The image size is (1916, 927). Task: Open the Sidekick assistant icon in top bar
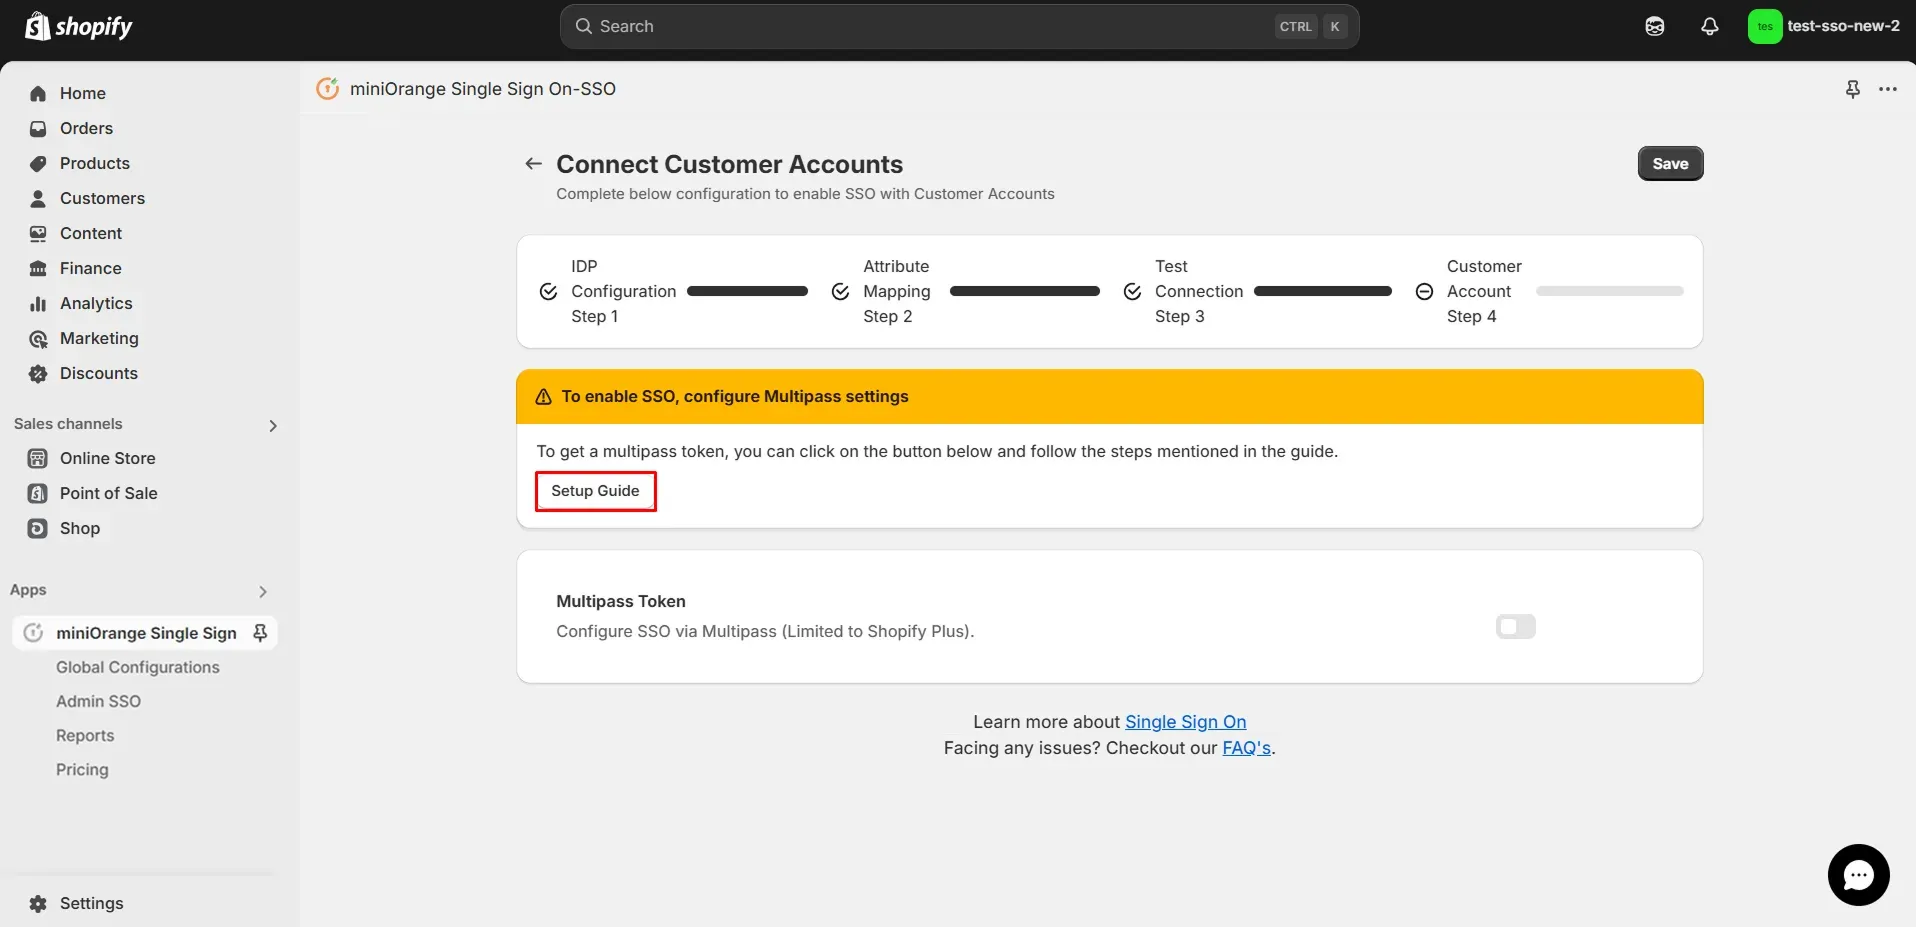(x=1655, y=26)
